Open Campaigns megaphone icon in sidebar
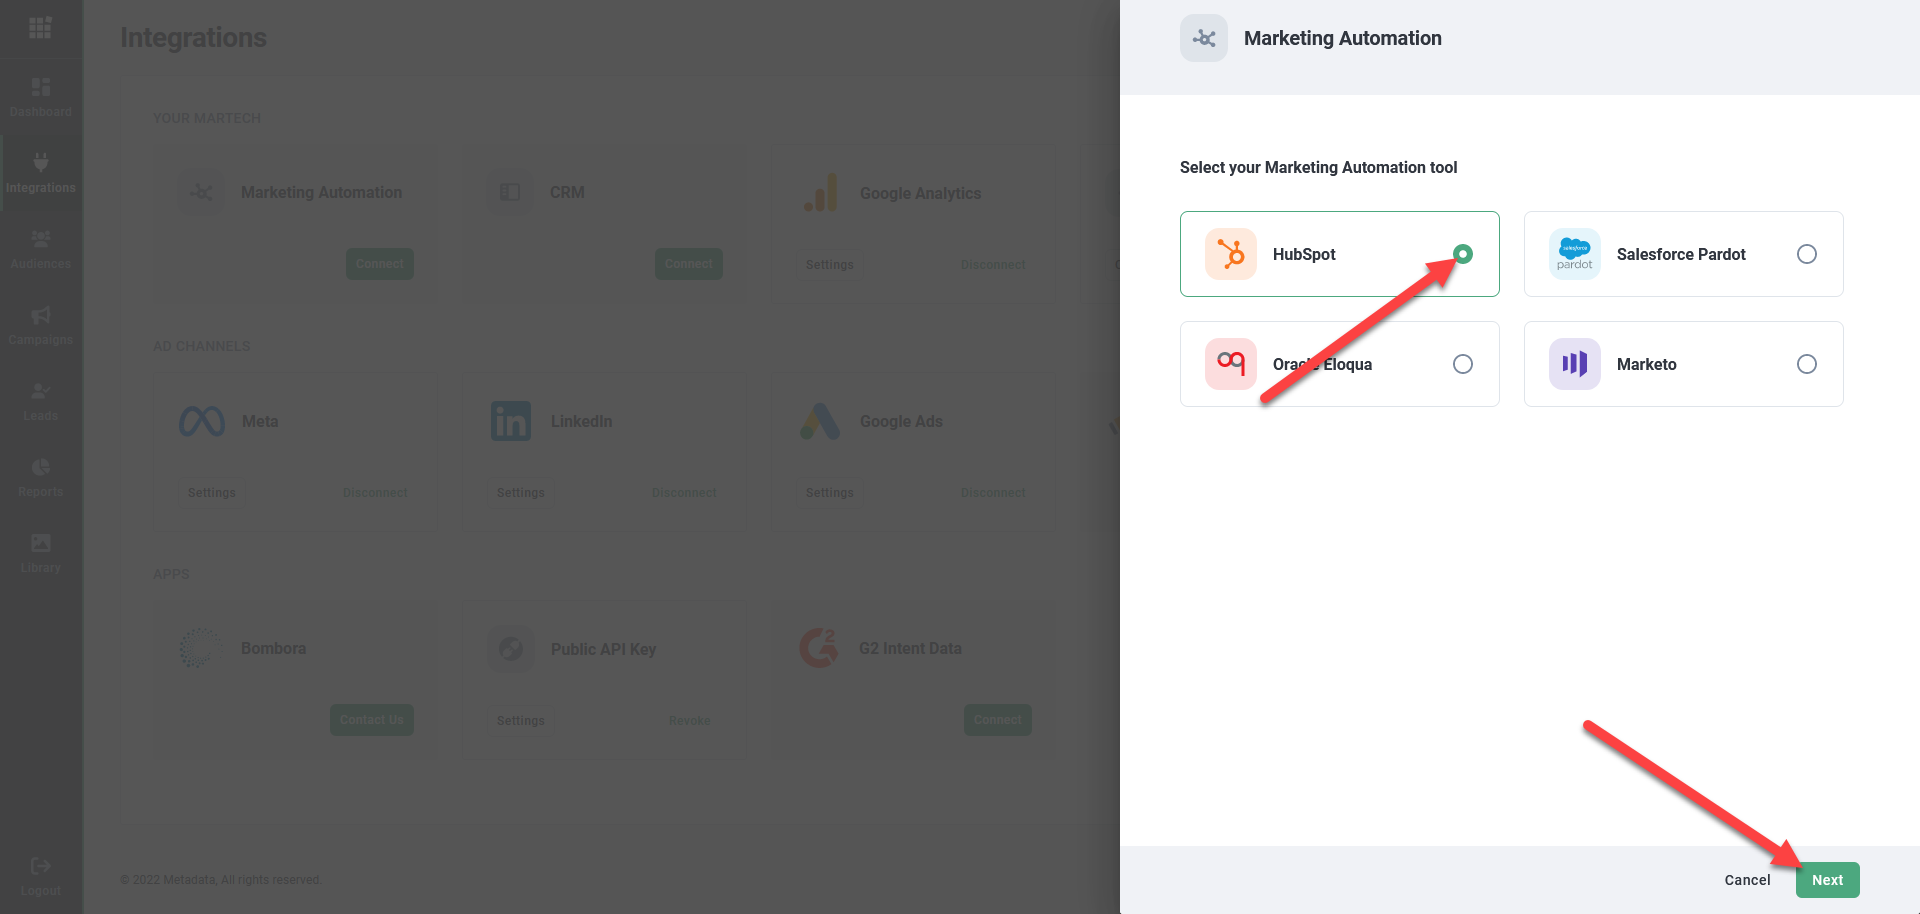 (41, 316)
